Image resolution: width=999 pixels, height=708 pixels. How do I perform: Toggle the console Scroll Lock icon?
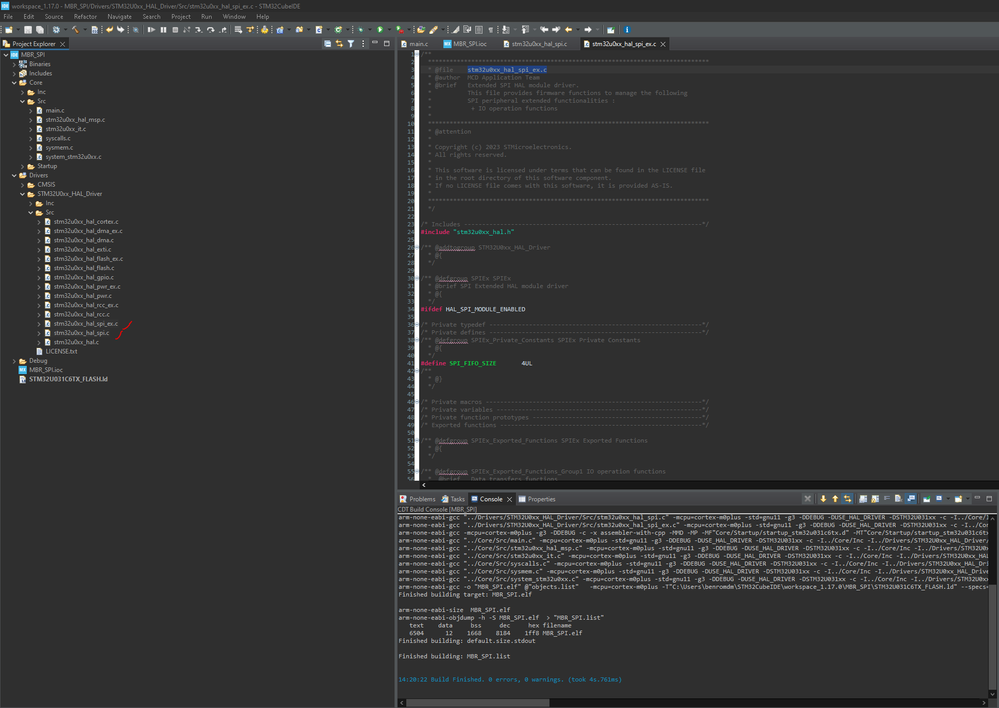coord(873,498)
